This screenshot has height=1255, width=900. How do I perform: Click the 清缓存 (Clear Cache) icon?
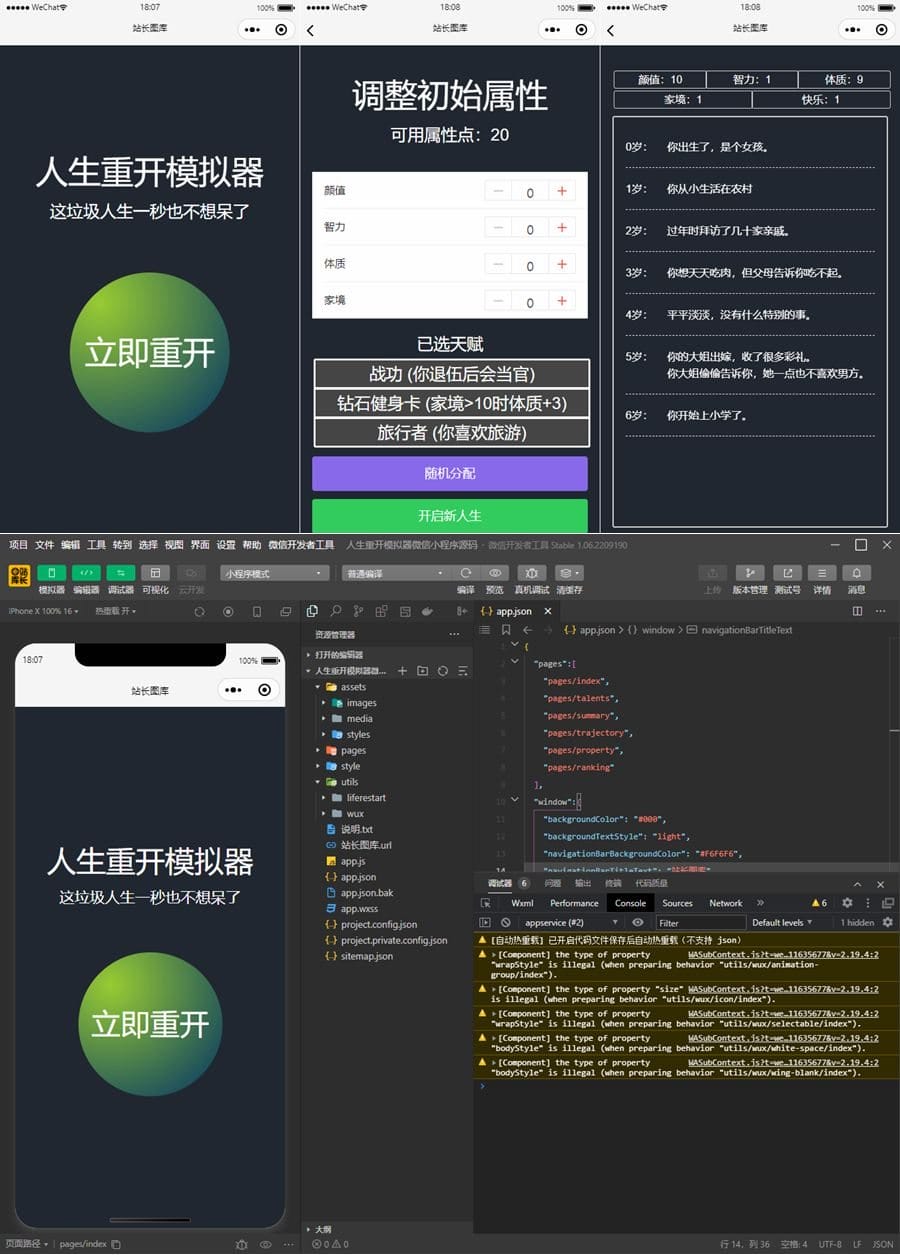[x=565, y=572]
